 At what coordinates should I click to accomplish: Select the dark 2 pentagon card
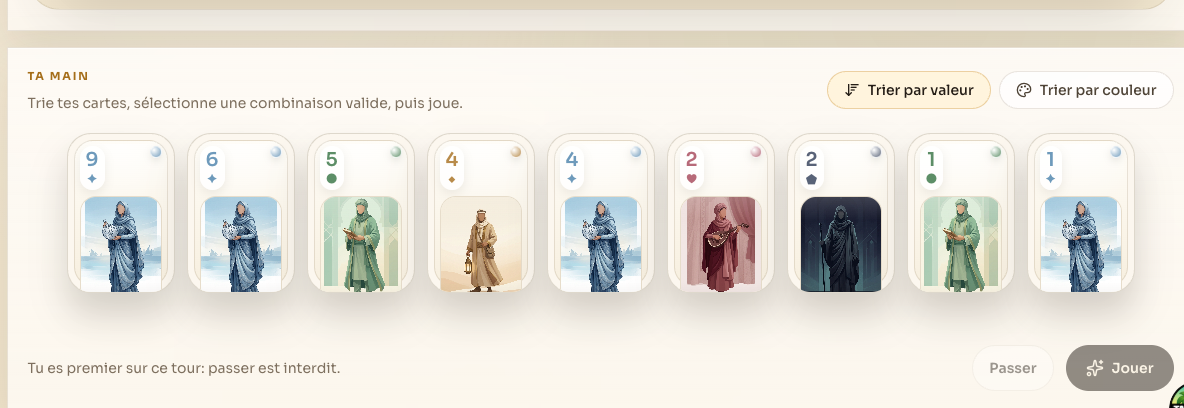pos(841,213)
